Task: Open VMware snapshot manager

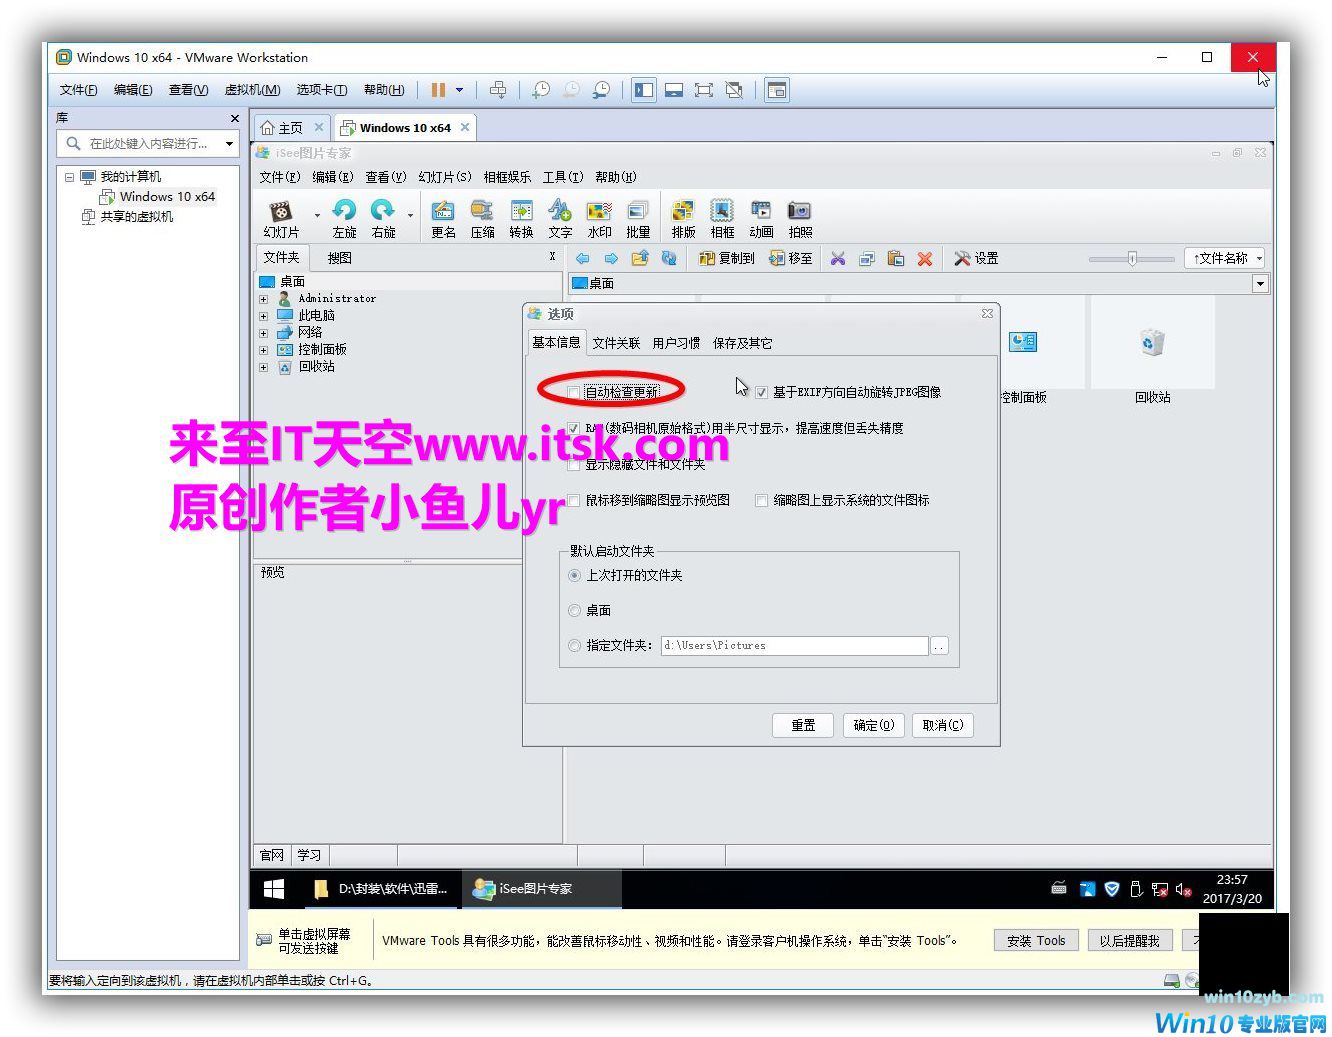Action: 601,90
